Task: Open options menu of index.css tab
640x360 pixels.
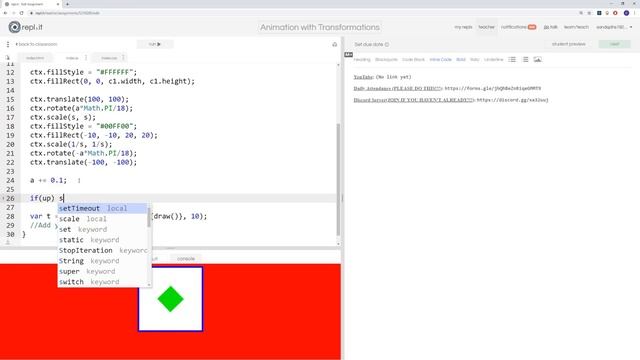Action: (x=123, y=58)
